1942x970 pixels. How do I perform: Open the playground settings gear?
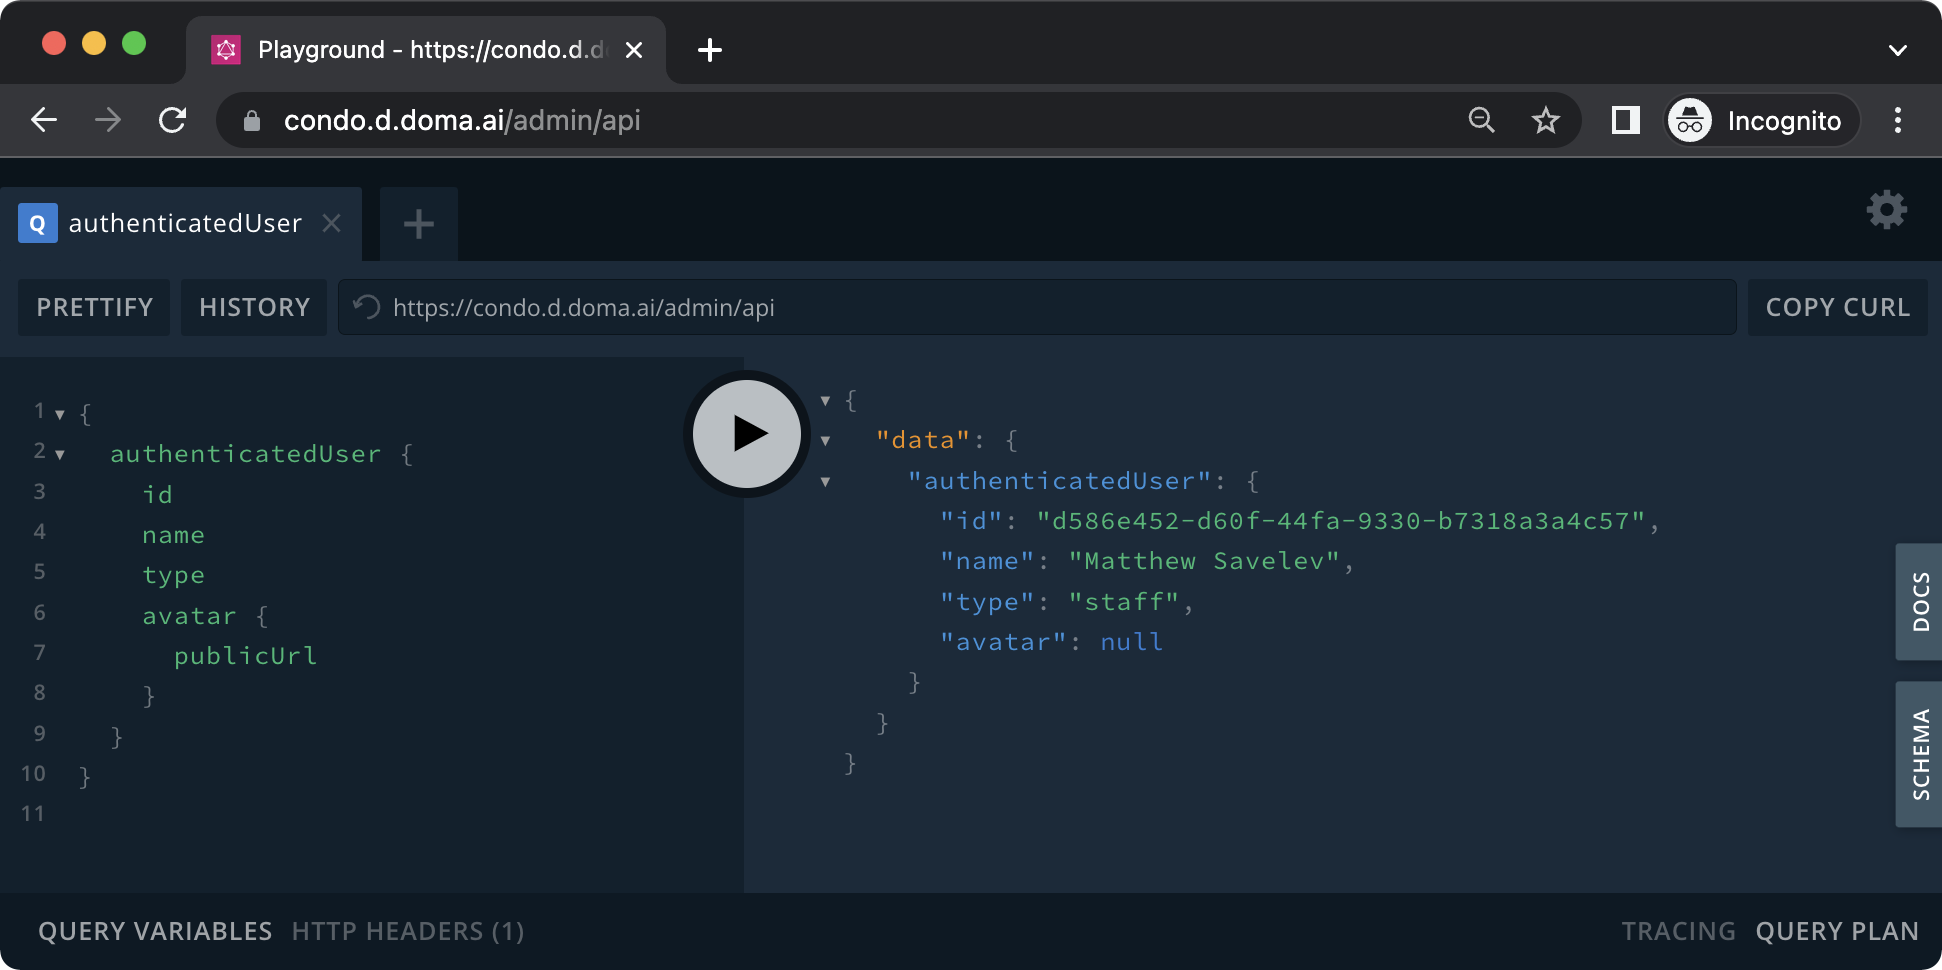coord(1886,210)
